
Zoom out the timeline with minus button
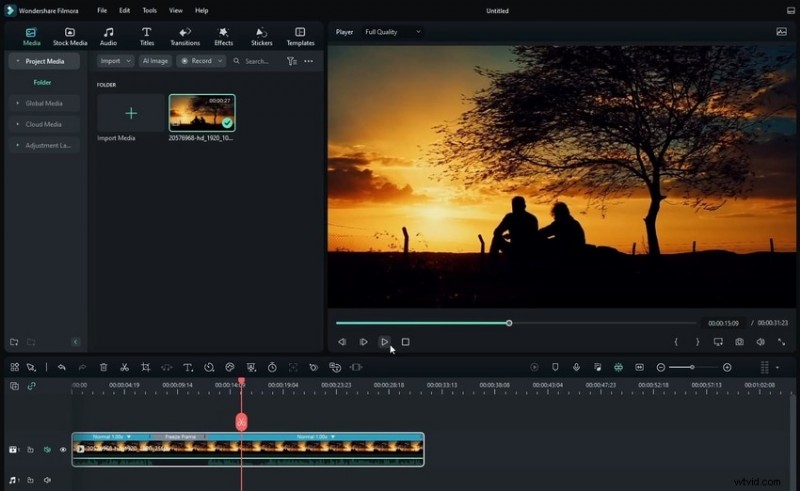(661, 367)
